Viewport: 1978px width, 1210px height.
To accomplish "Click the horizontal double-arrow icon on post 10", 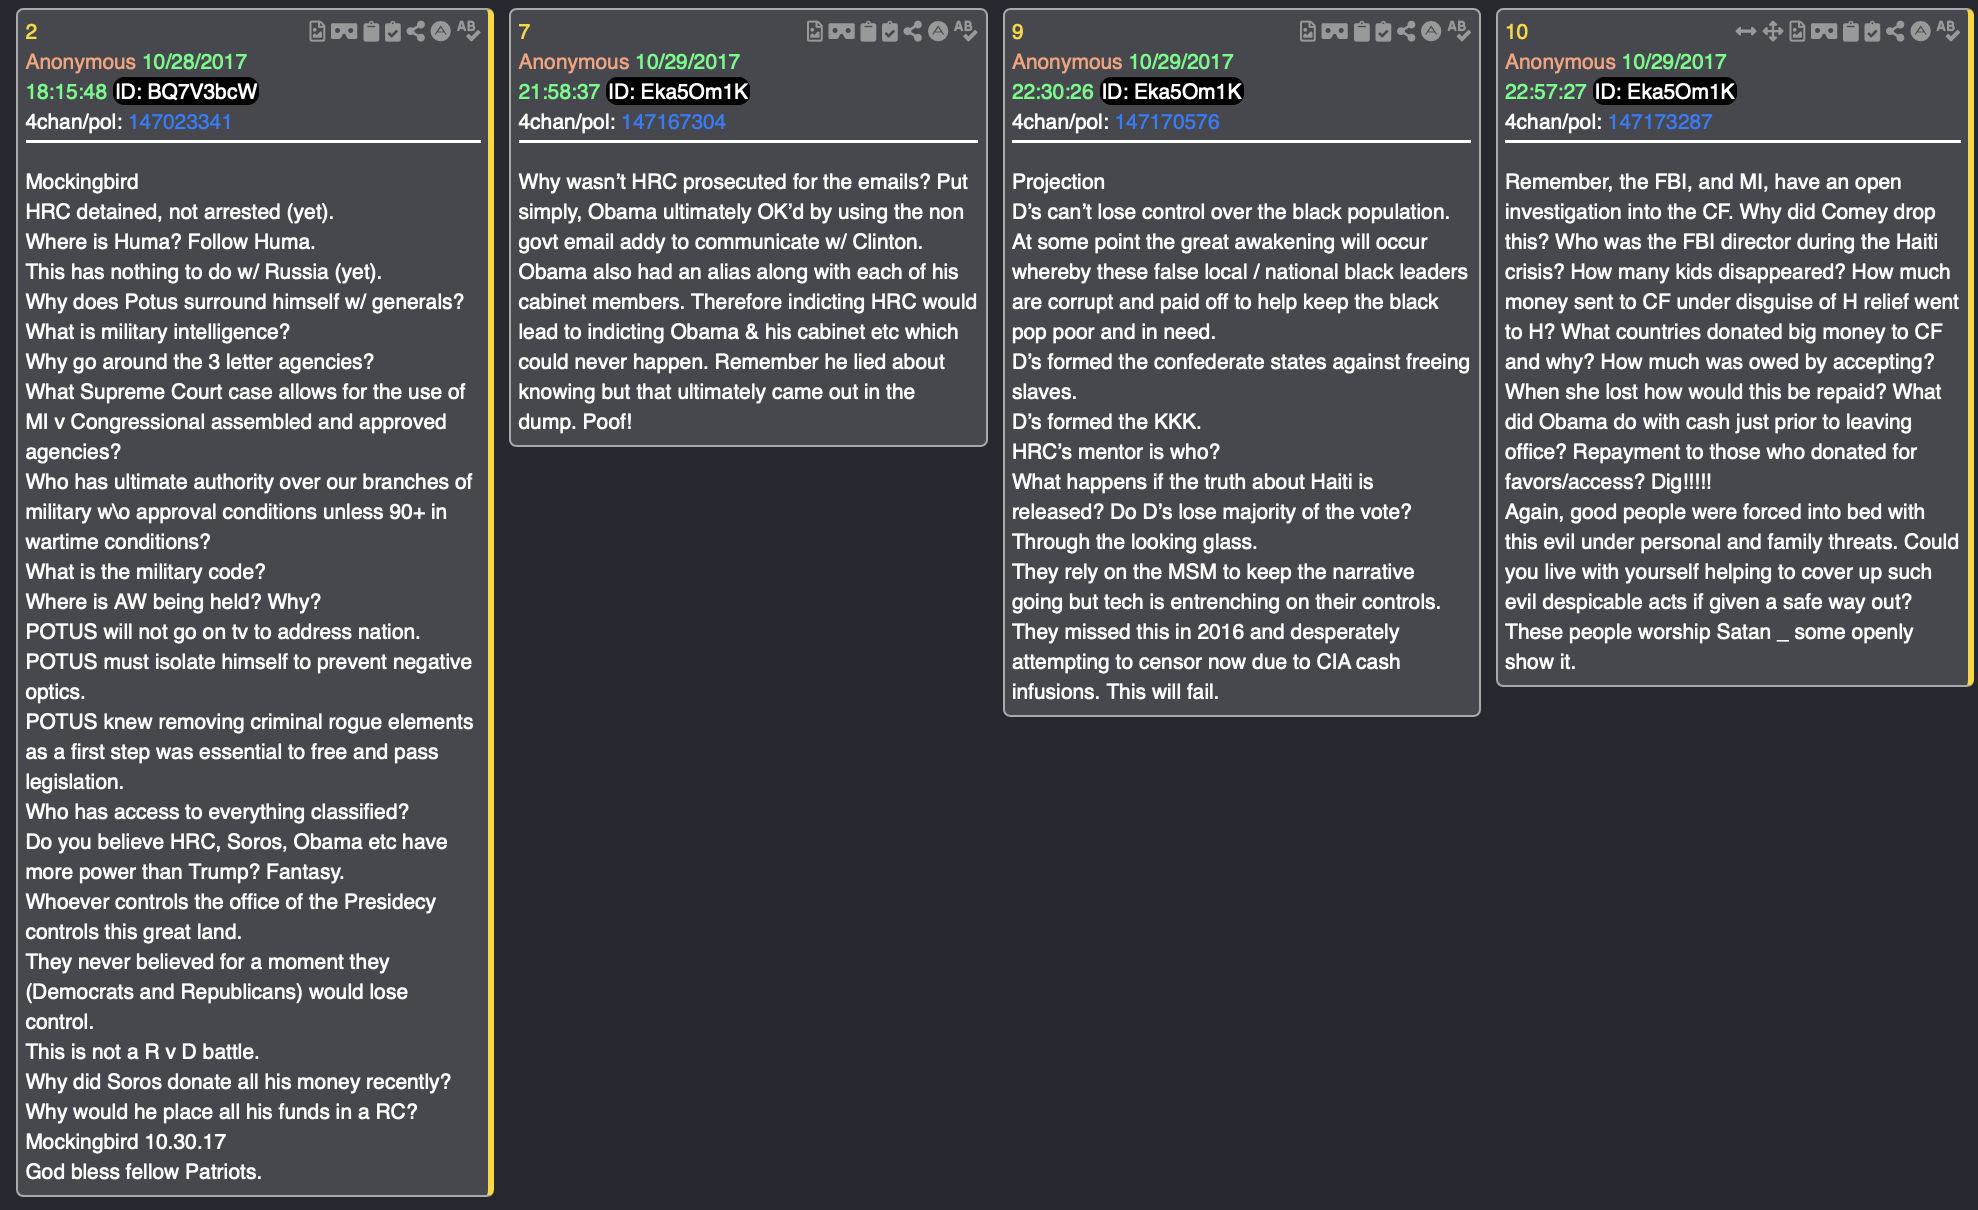I will (x=1746, y=32).
